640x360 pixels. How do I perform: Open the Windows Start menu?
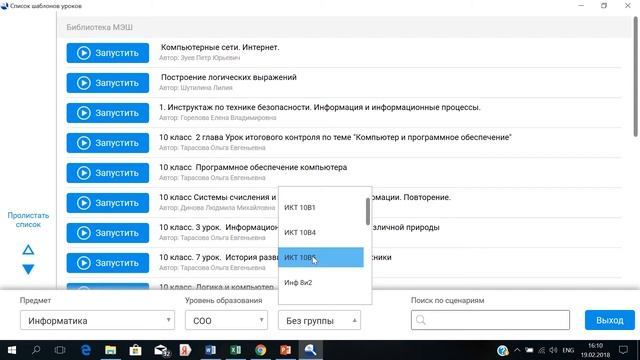[12, 350]
